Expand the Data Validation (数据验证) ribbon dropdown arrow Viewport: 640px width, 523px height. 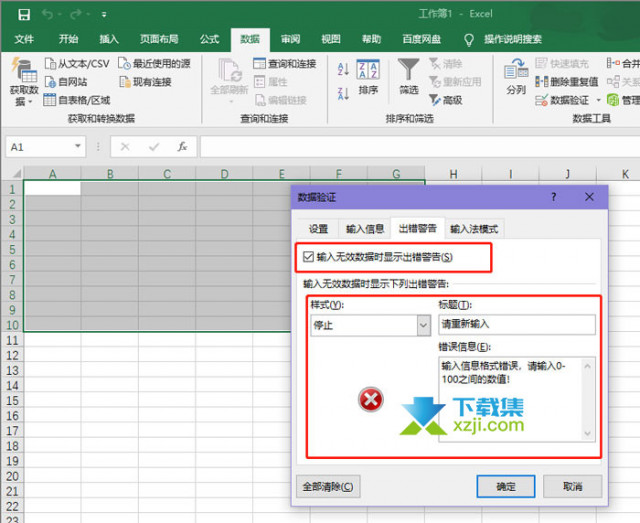pyautogui.click(x=599, y=100)
